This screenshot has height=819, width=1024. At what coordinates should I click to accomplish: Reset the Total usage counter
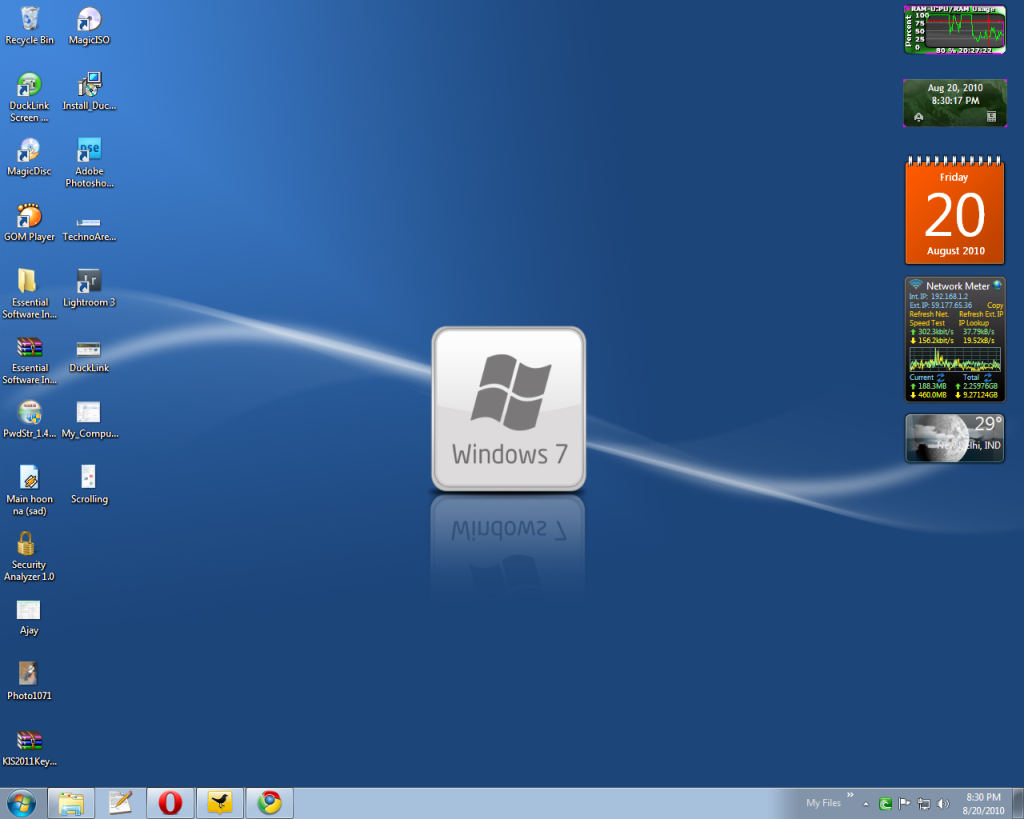pos(987,377)
